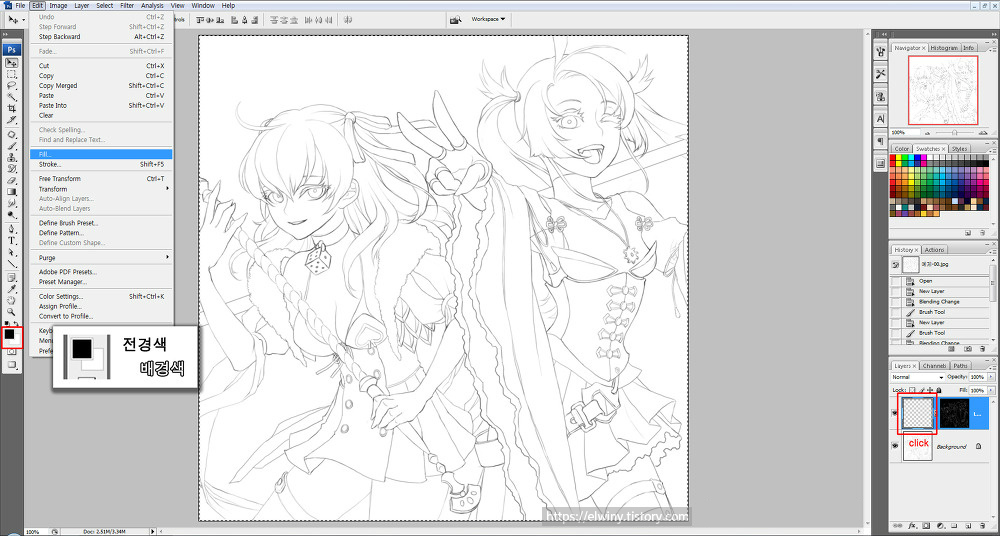Add a layer mask in Layers panel
This screenshot has width=1000, height=536.
point(926,526)
